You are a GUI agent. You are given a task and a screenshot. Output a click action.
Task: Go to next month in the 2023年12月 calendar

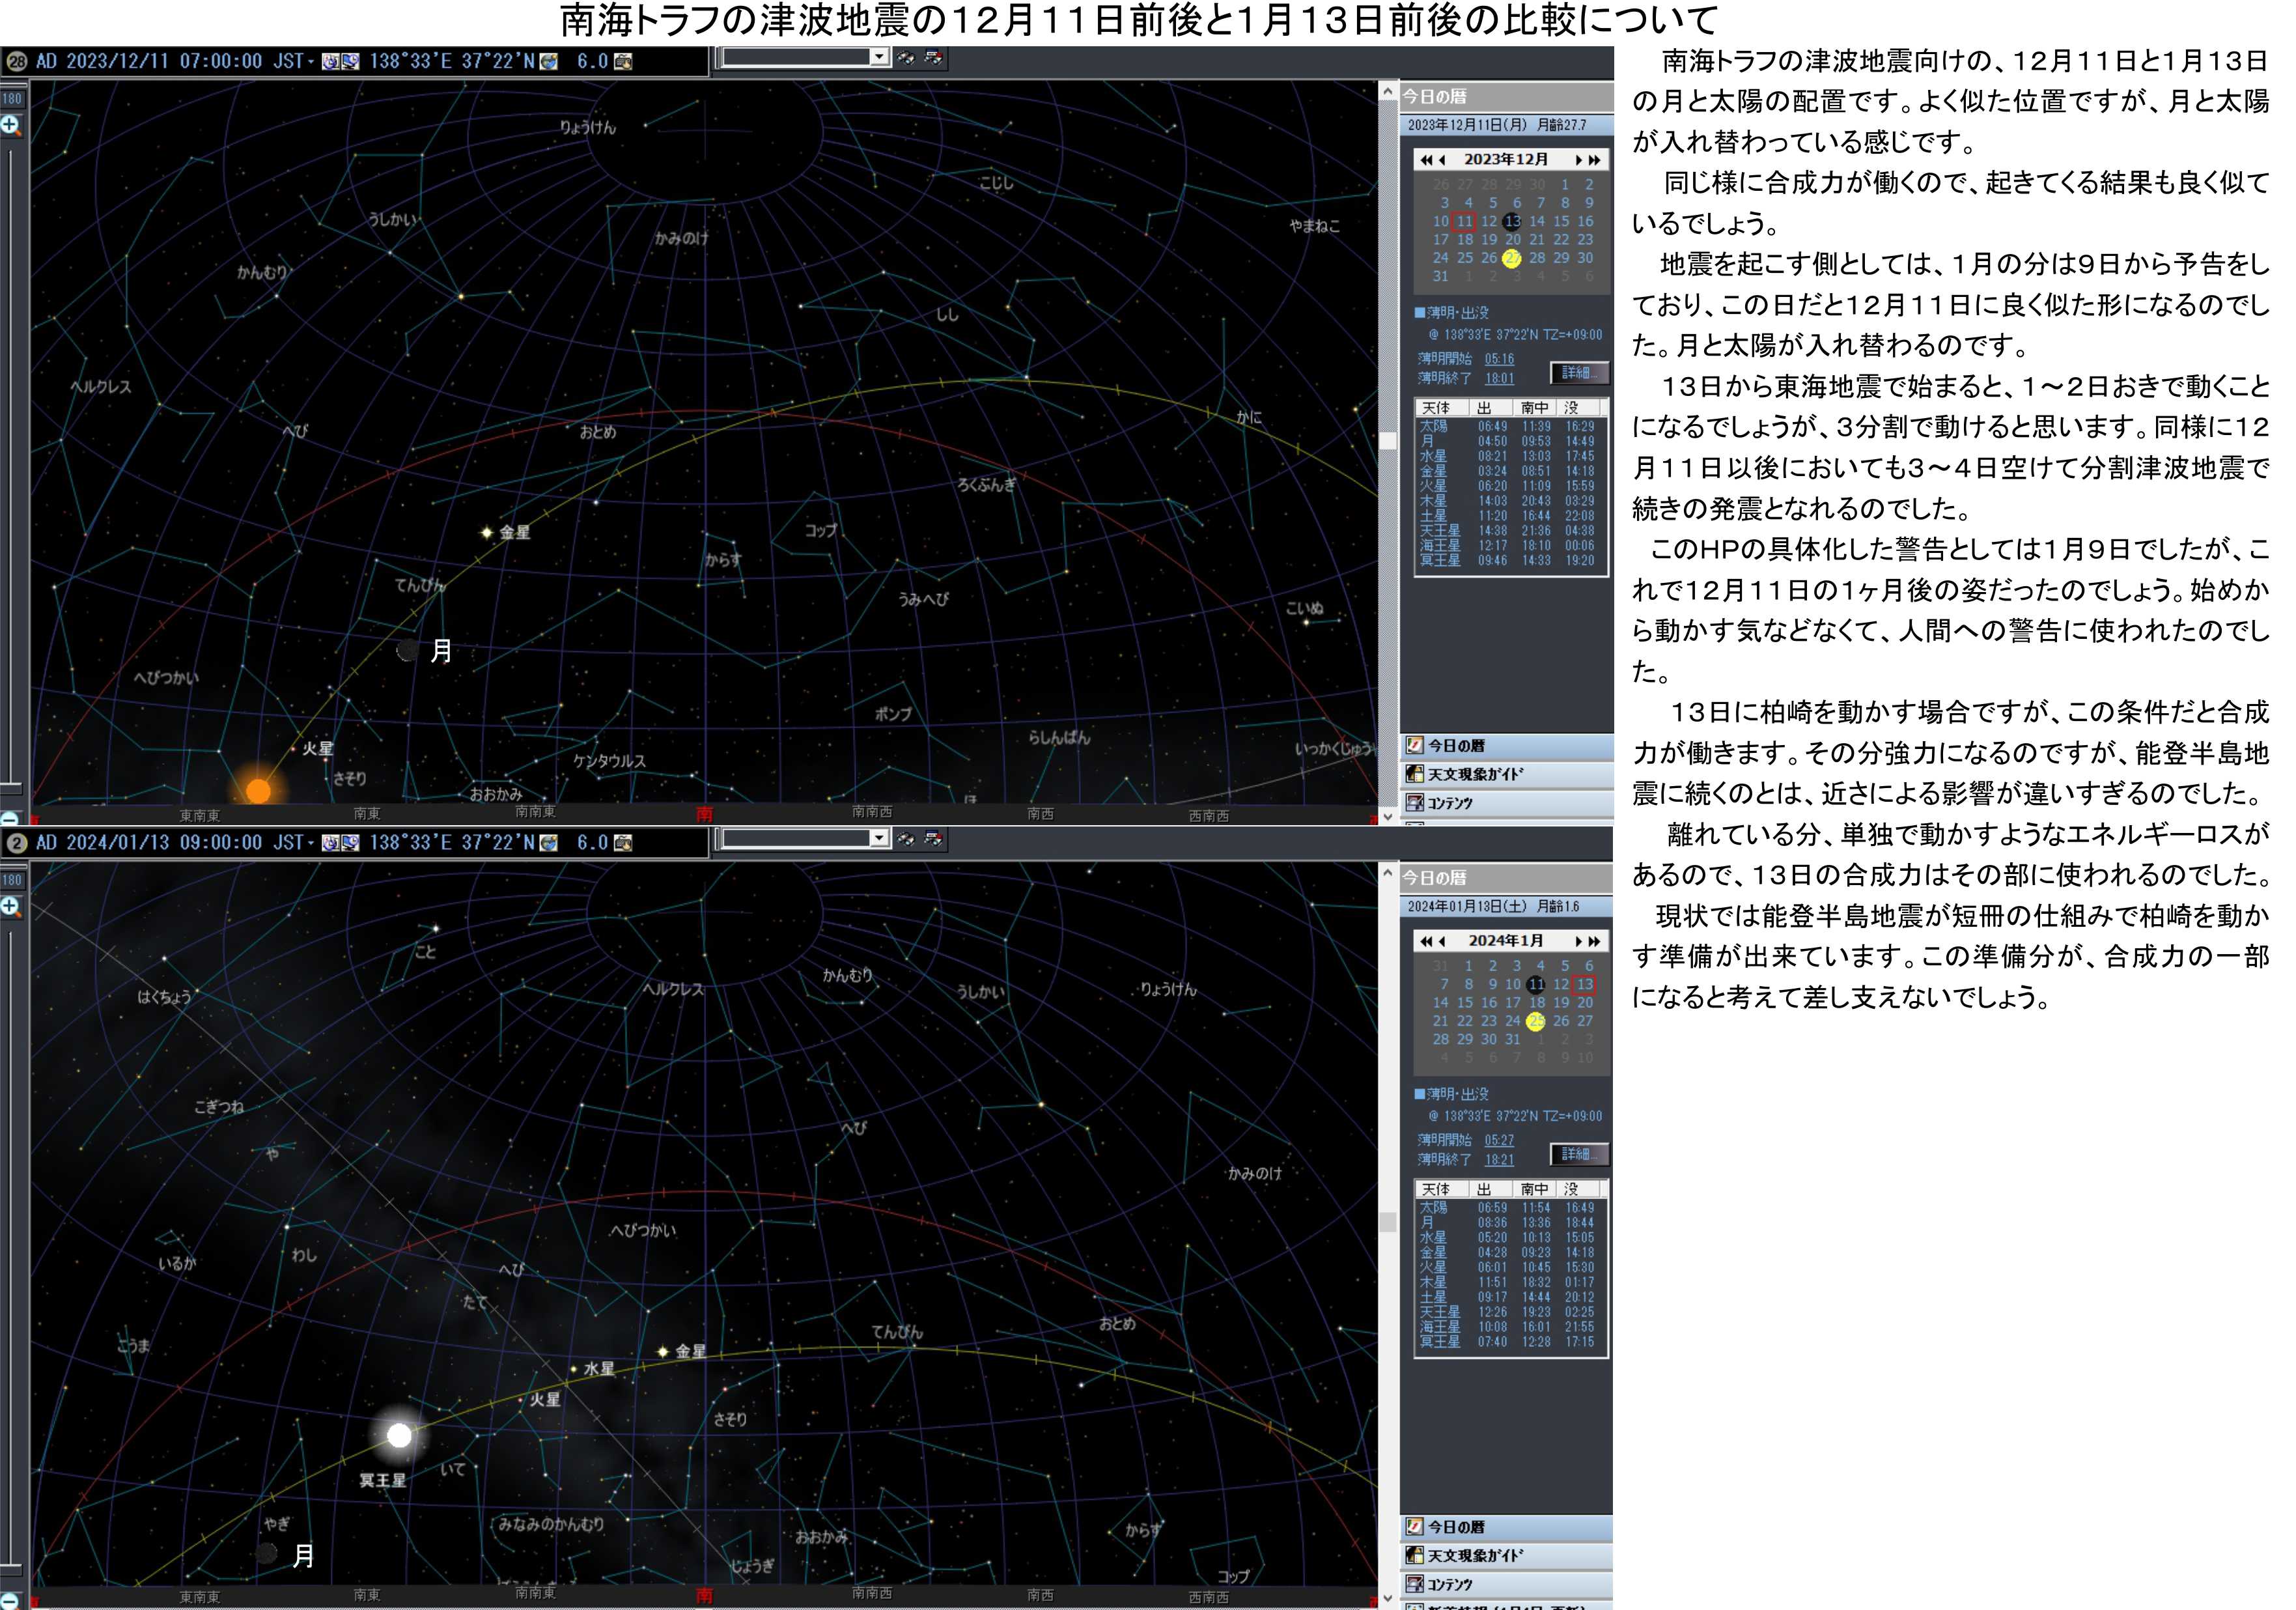(x=1579, y=160)
